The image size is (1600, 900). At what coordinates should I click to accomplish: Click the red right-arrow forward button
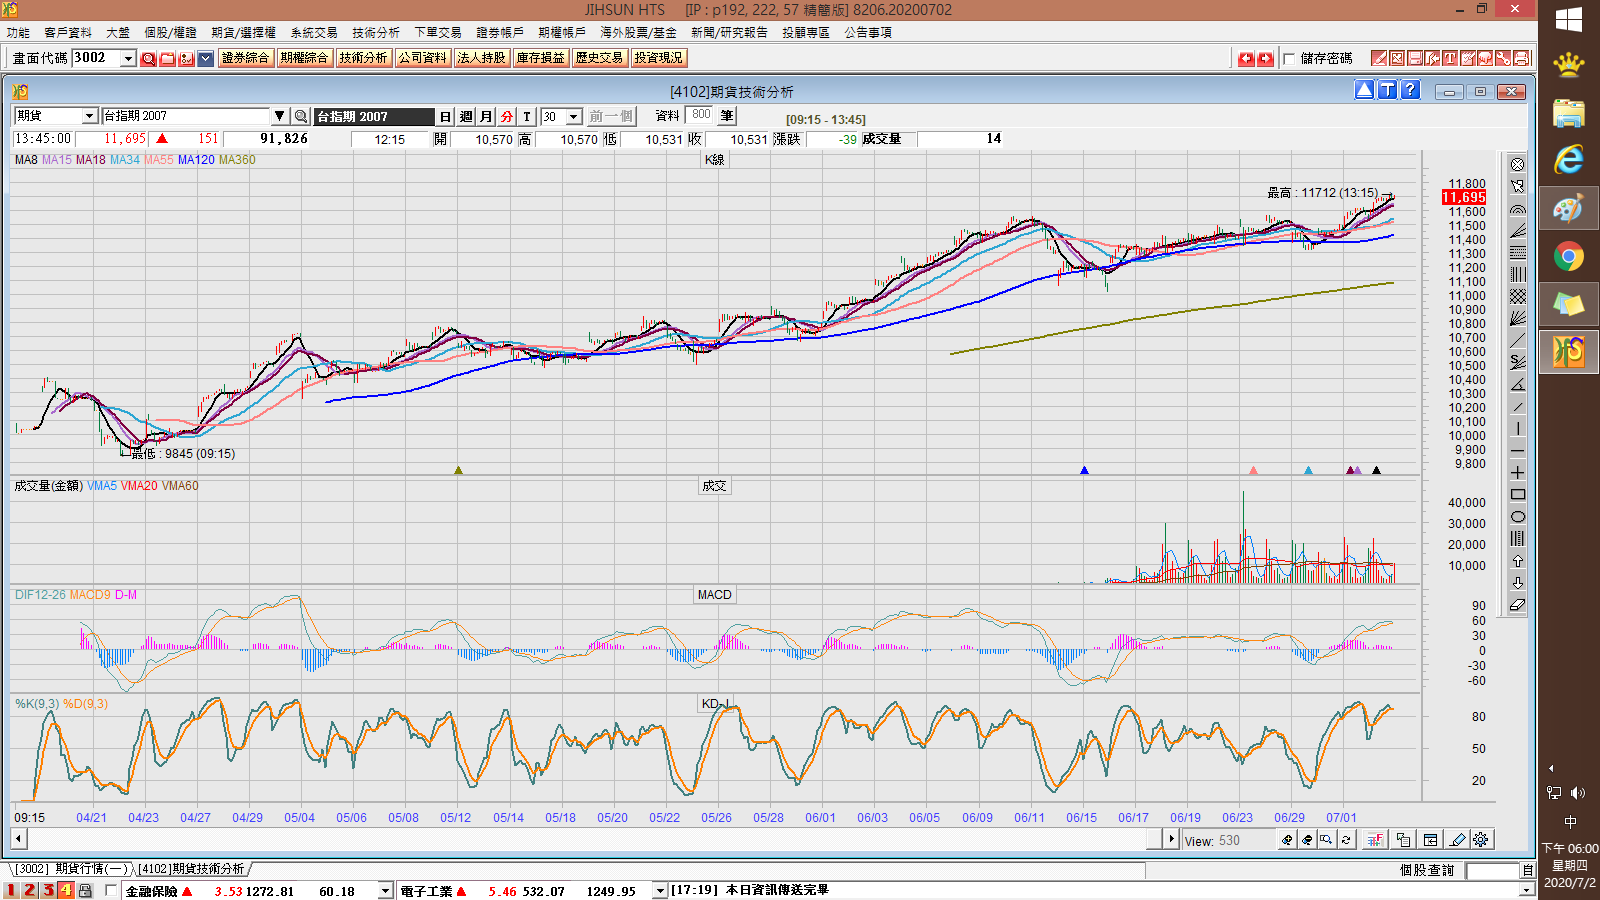(1265, 59)
